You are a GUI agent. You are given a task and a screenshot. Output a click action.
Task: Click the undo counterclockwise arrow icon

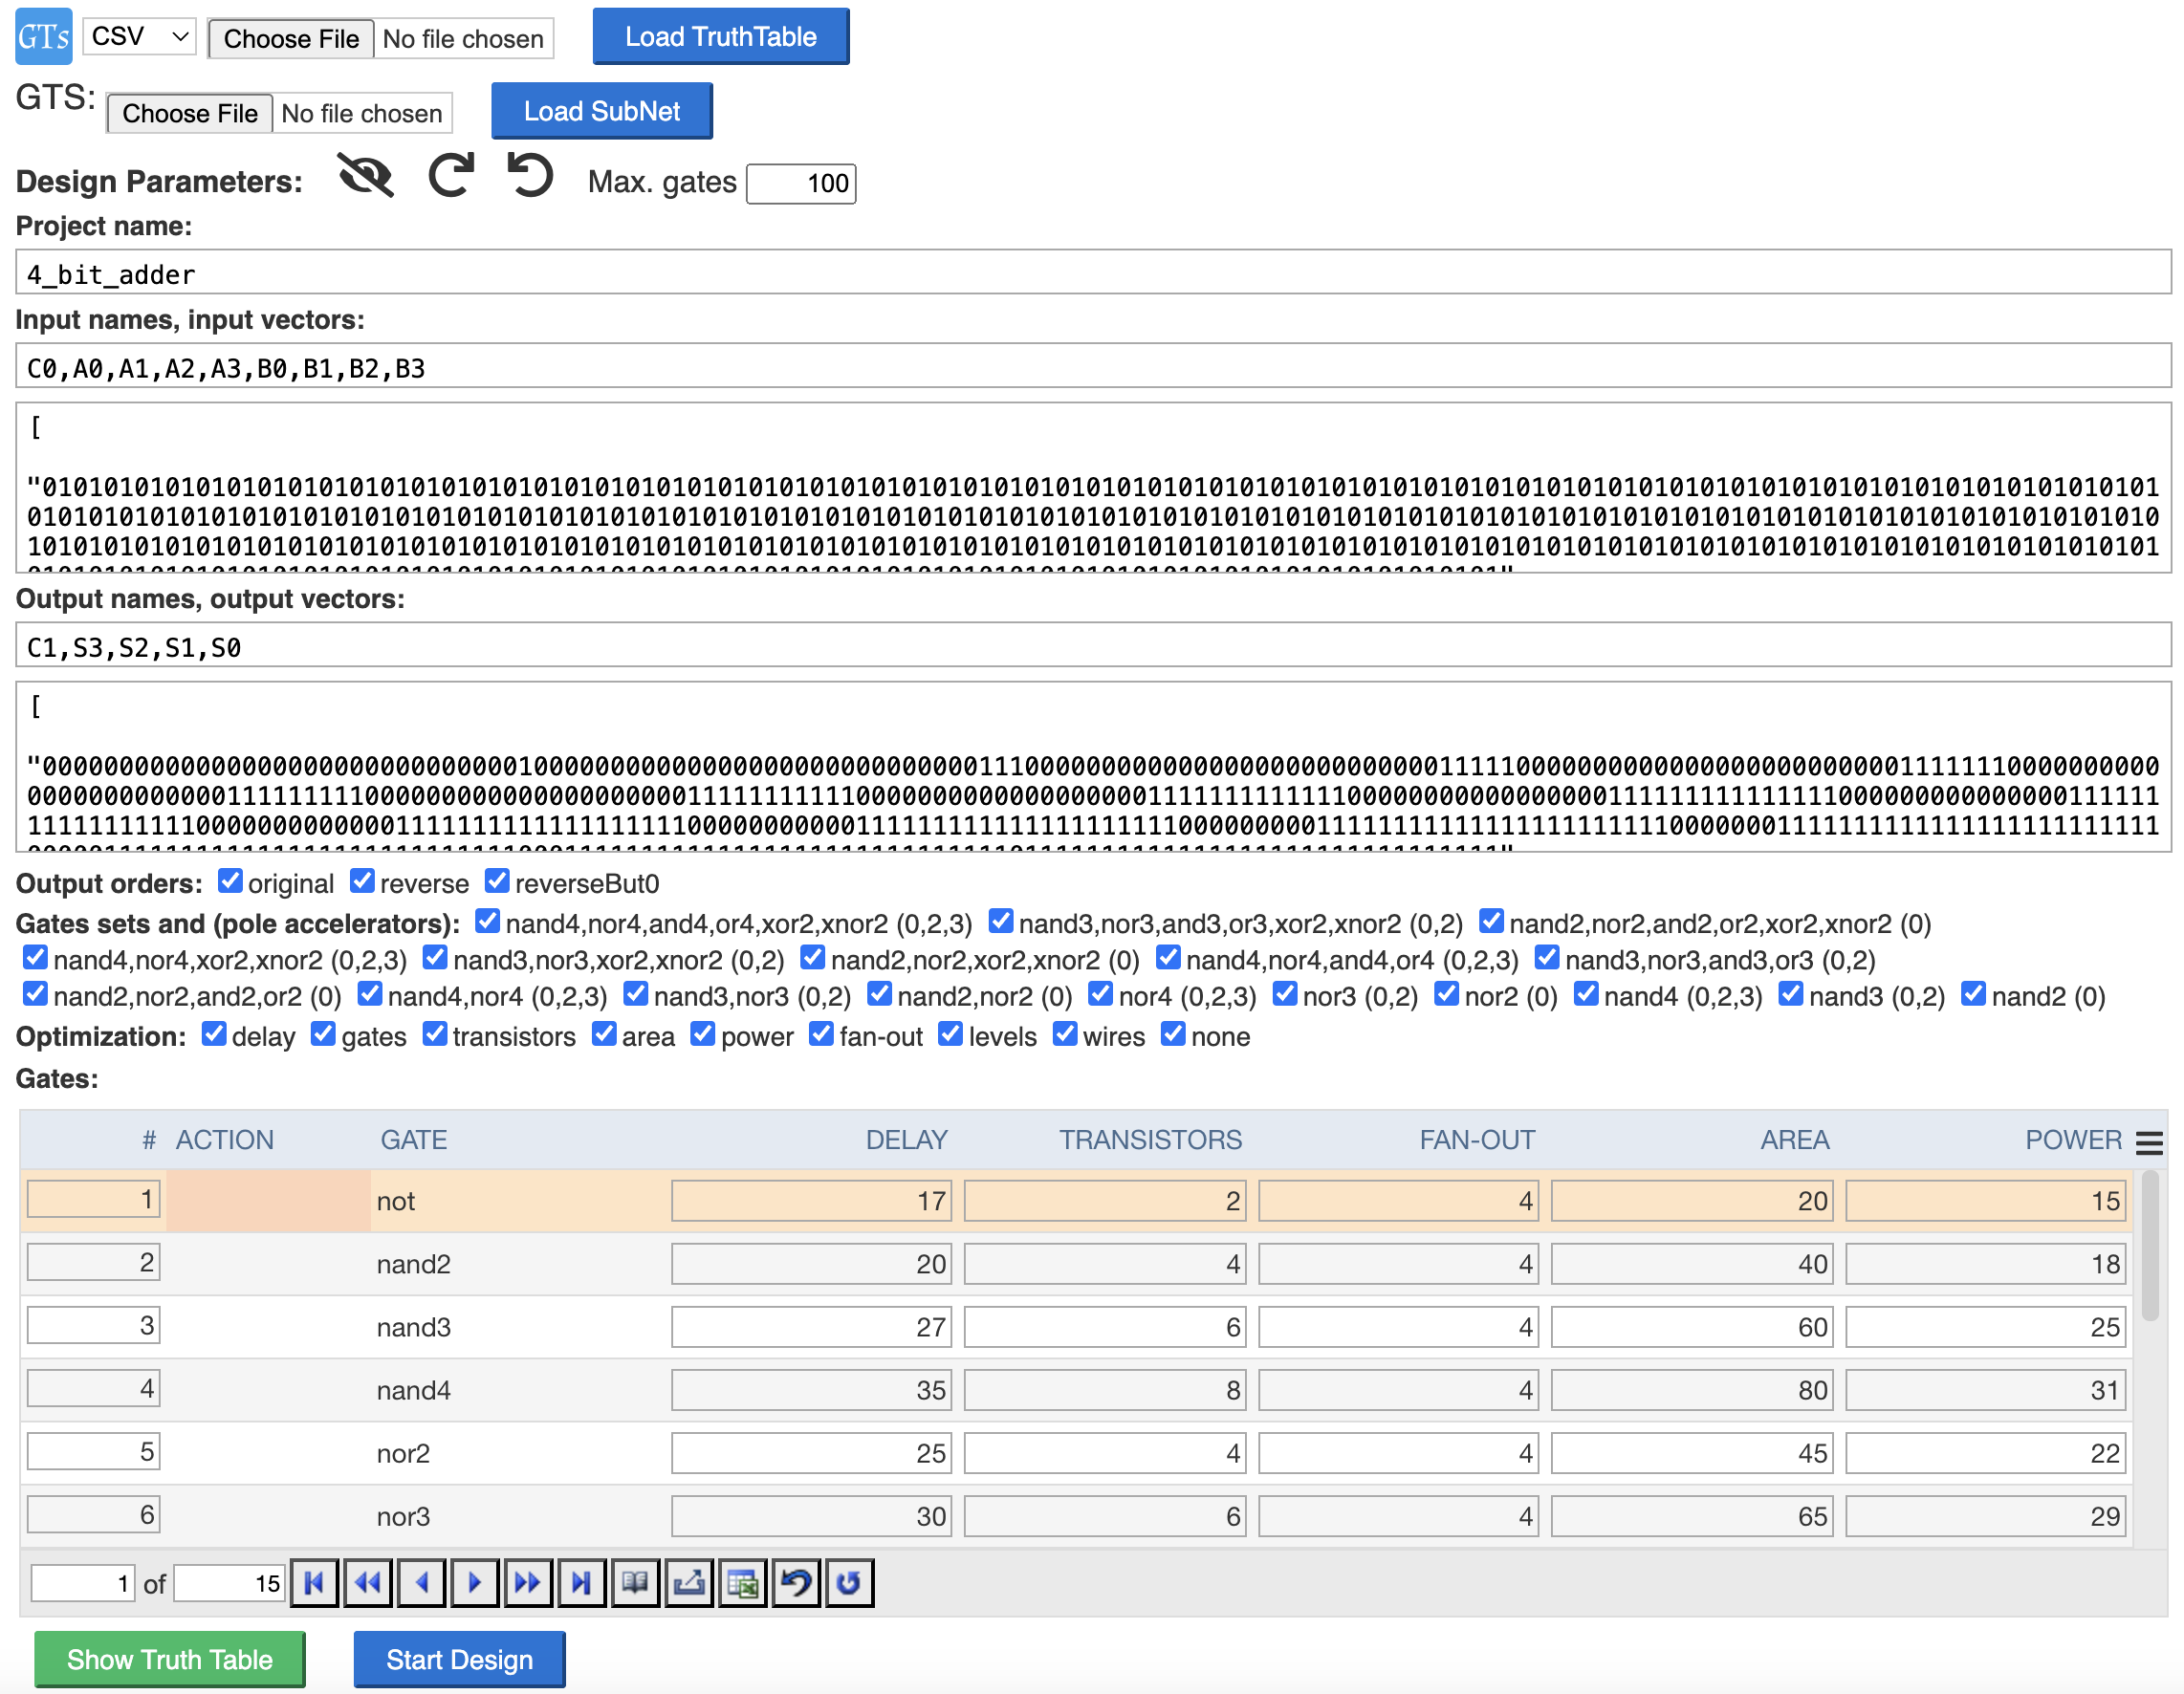tap(530, 177)
